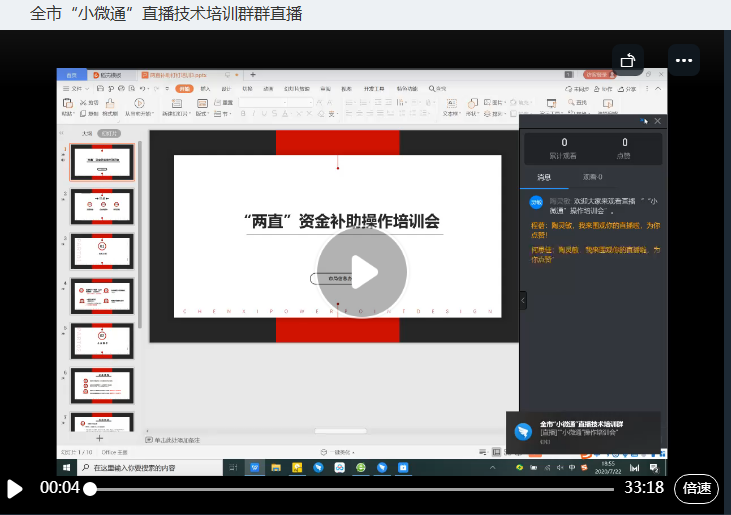Click the video progress slider handle
The width and height of the screenshot is (731, 515).
click(90, 488)
